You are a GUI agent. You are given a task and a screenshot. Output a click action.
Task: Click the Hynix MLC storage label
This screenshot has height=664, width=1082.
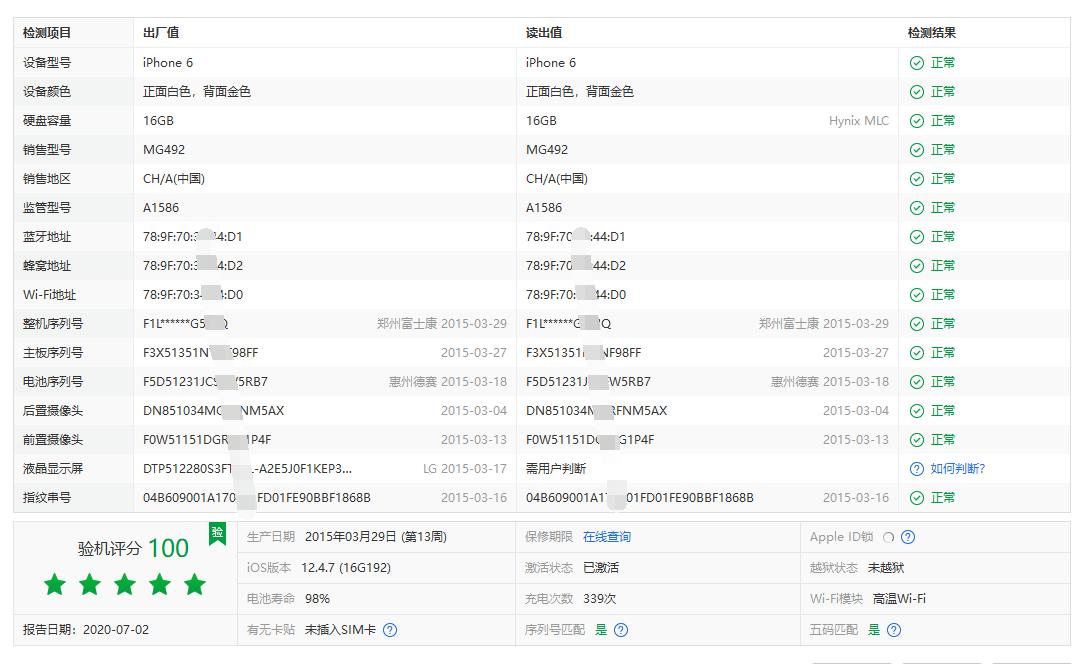coord(859,120)
